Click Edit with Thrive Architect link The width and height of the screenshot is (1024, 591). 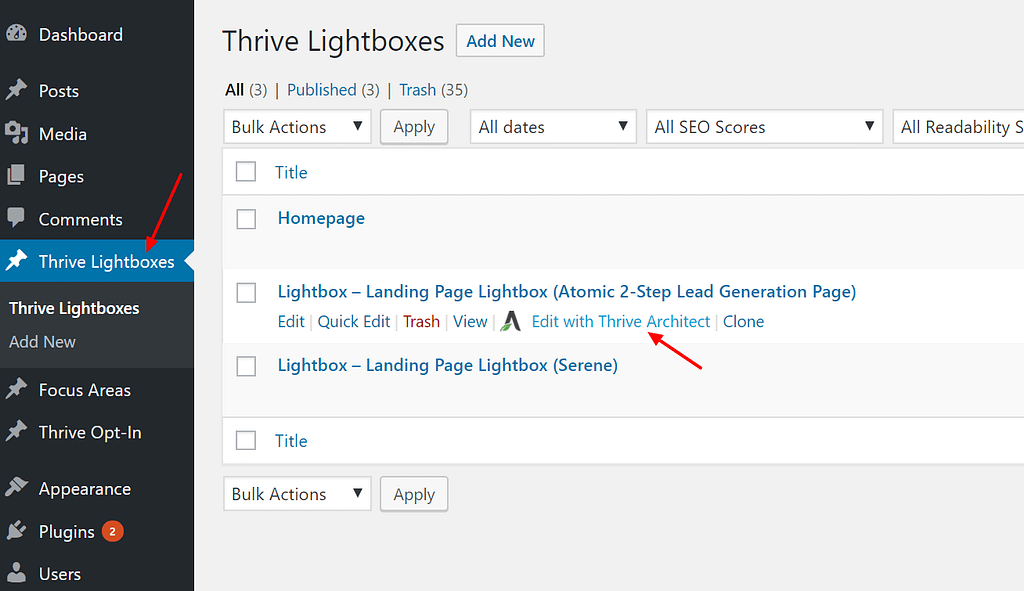[x=620, y=322]
